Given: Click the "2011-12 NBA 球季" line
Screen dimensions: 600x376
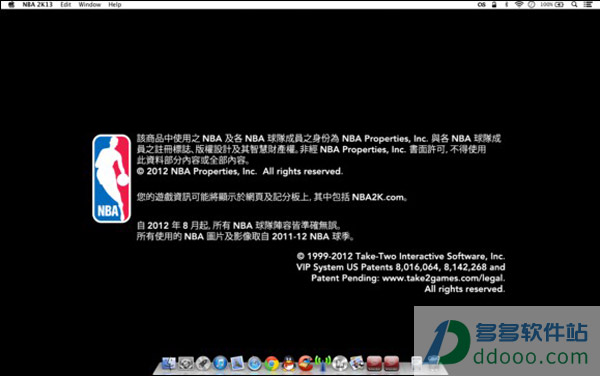Looking at the screenshot, I should [313, 236].
